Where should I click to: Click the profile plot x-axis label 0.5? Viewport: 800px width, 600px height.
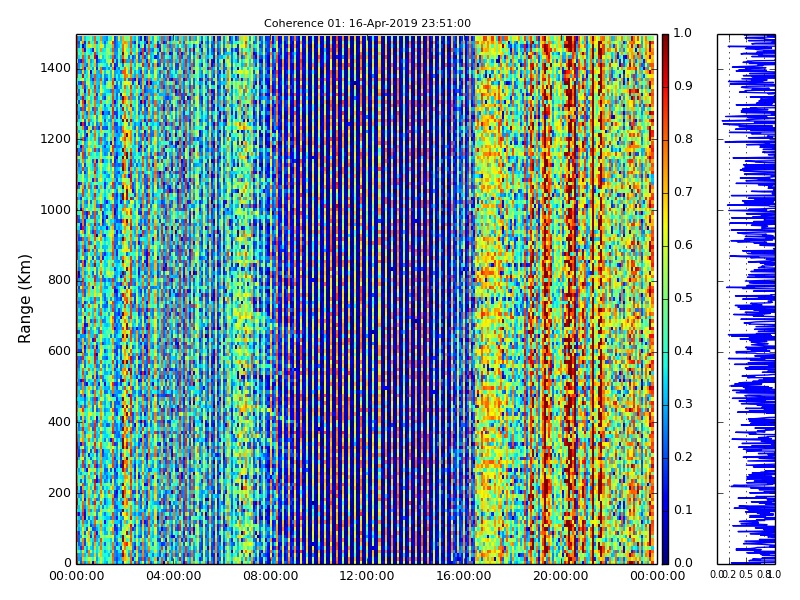pos(746,575)
